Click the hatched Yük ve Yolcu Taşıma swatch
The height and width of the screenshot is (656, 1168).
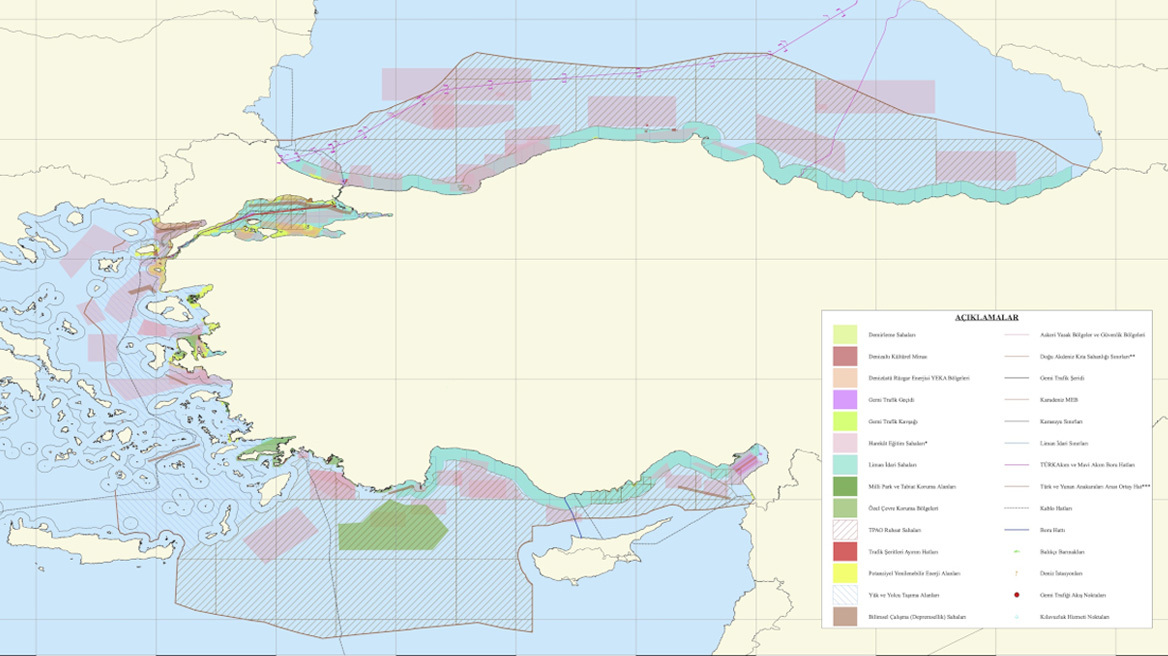(x=845, y=595)
